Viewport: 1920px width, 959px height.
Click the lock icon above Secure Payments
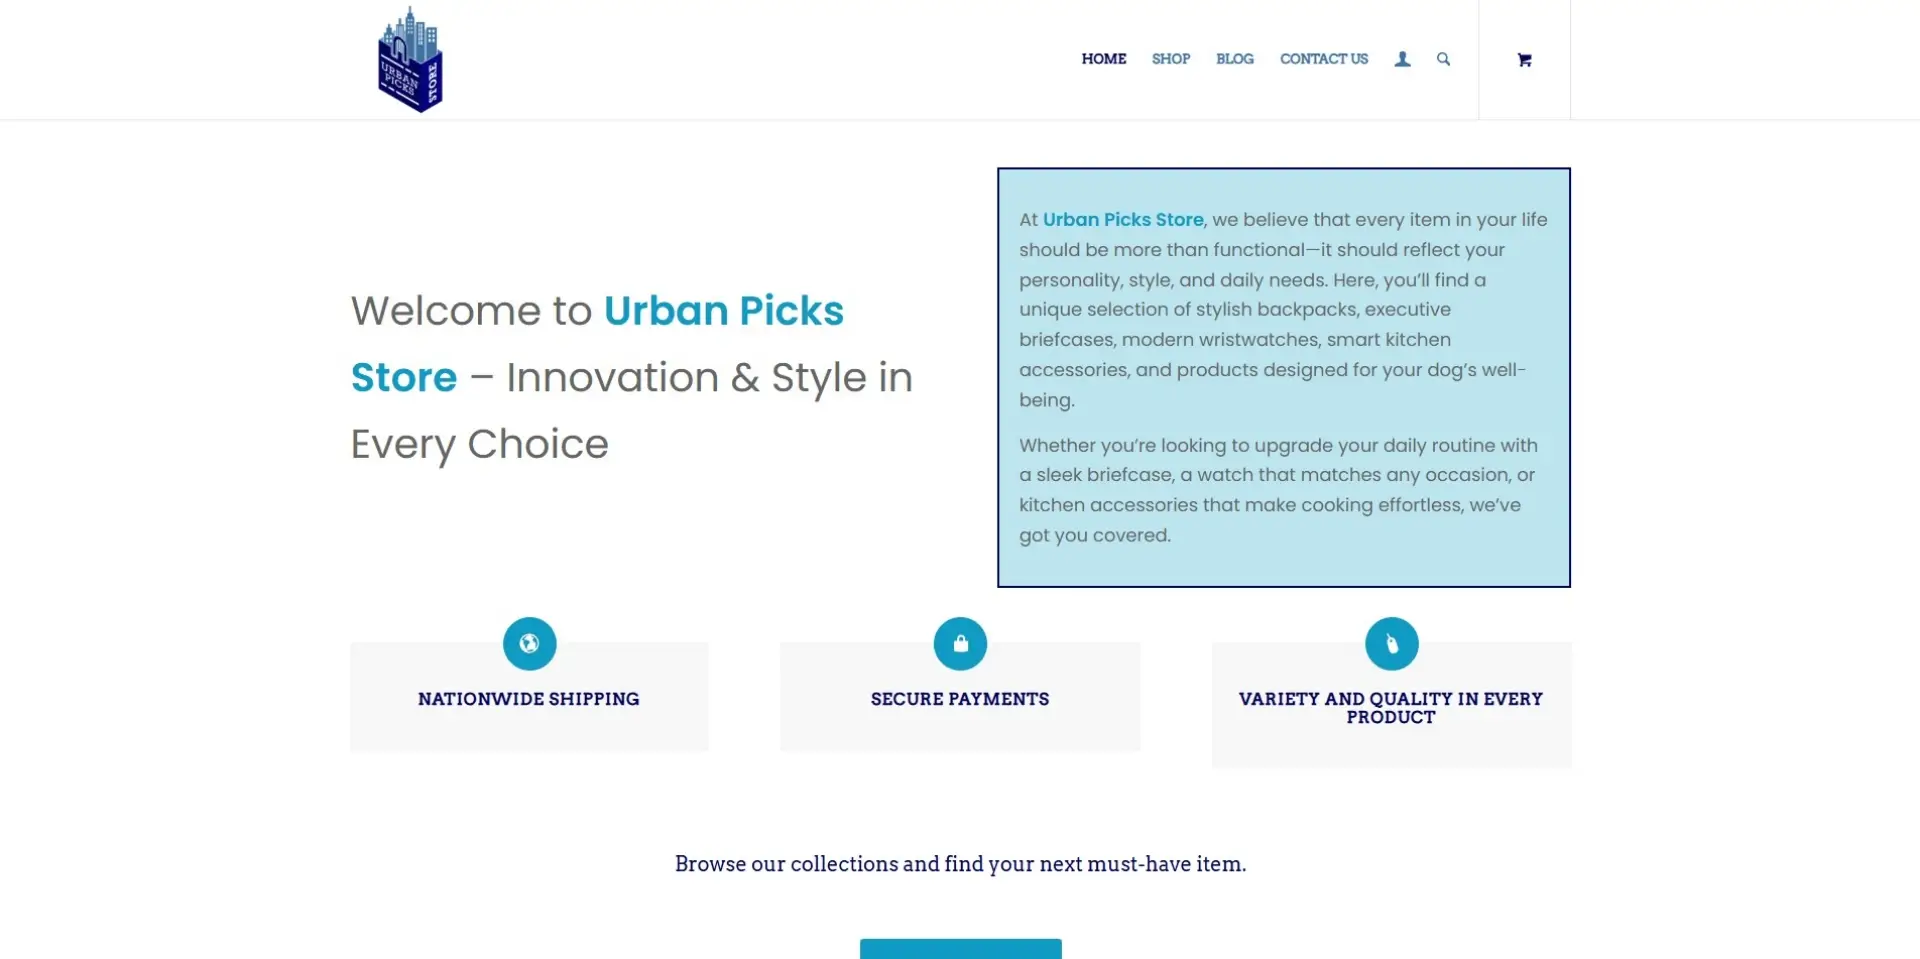tap(960, 644)
